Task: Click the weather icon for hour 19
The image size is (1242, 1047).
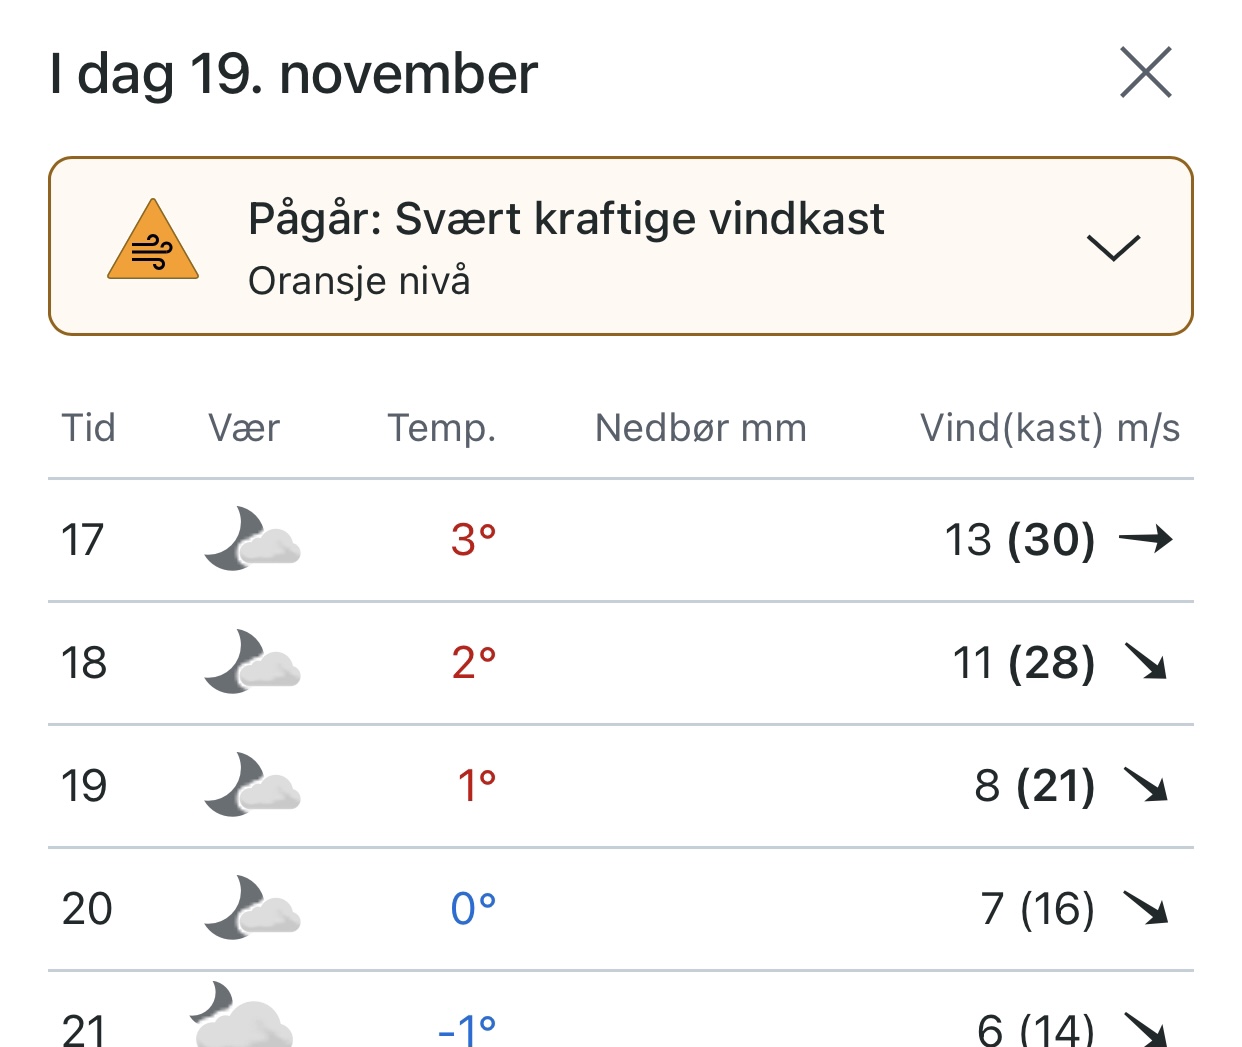Action: click(x=252, y=785)
